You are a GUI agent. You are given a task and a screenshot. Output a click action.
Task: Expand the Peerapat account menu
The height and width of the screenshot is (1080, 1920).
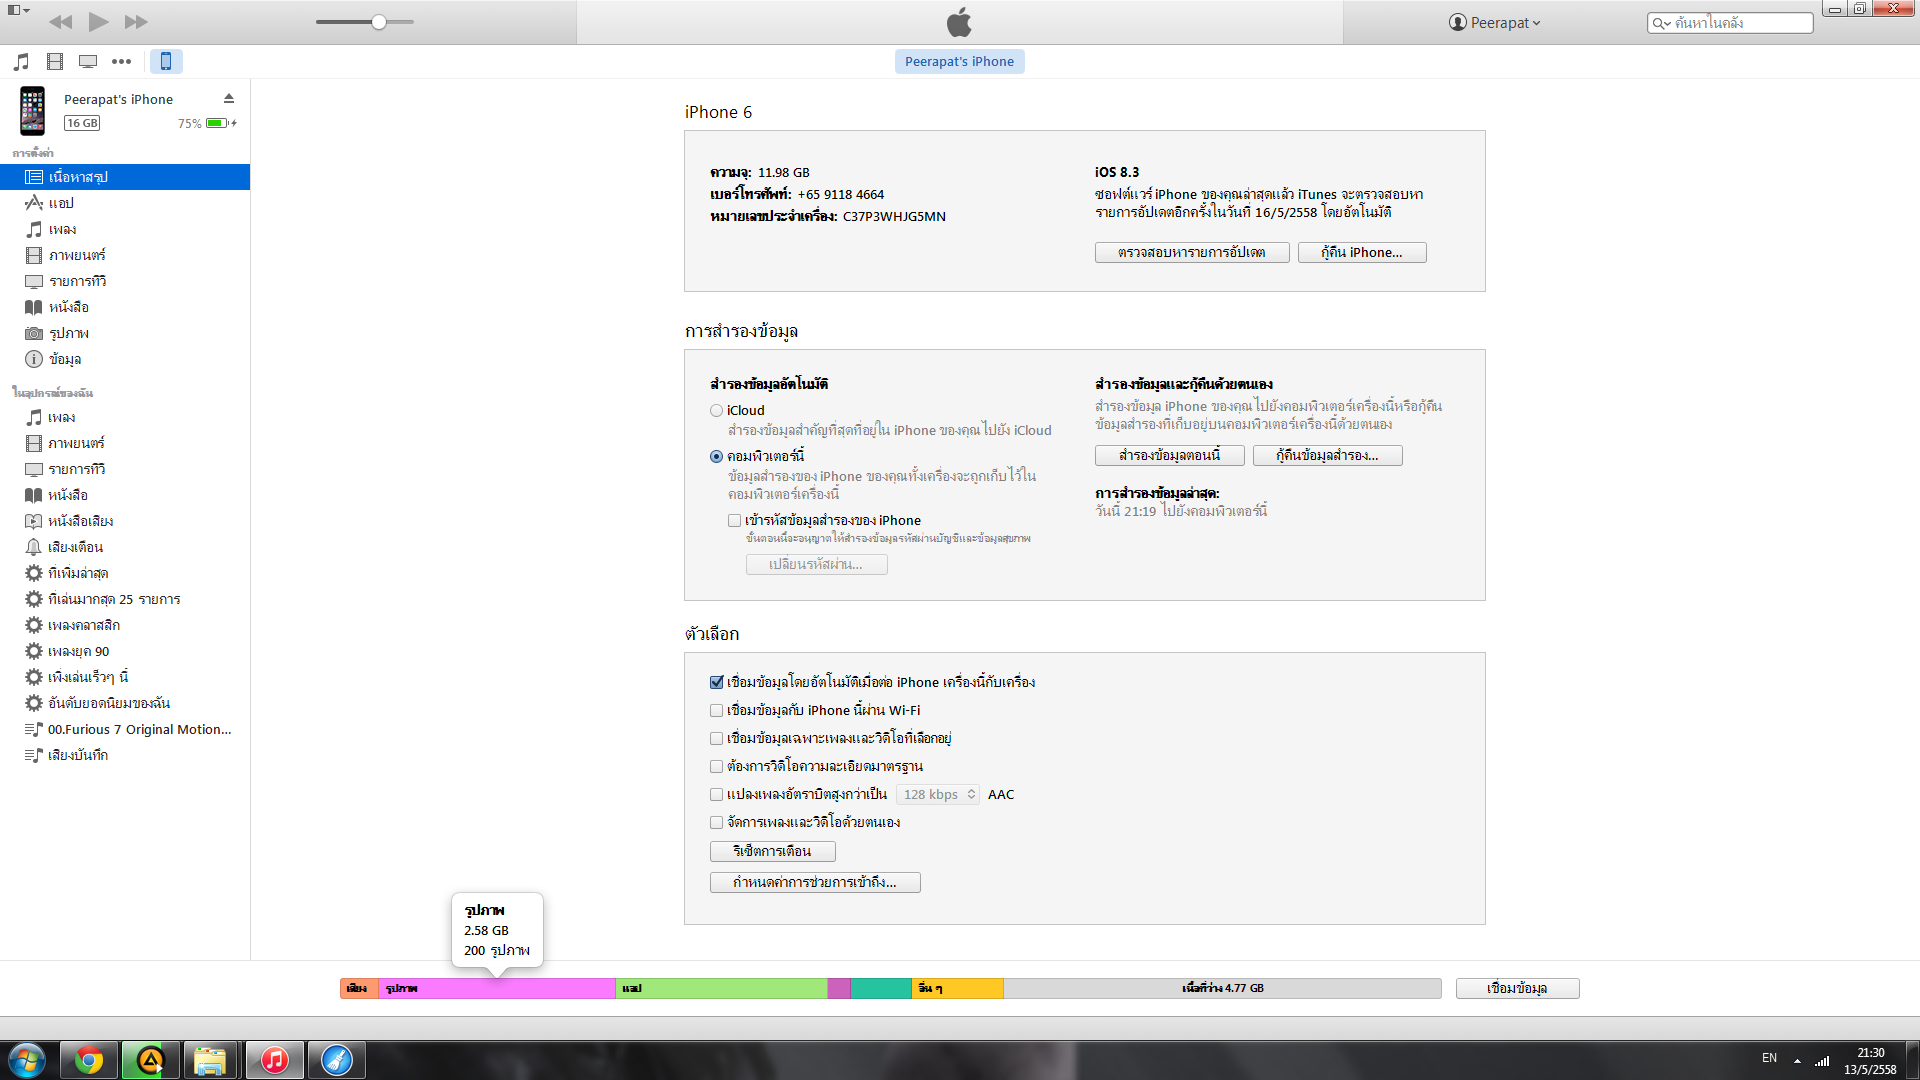tap(1495, 23)
